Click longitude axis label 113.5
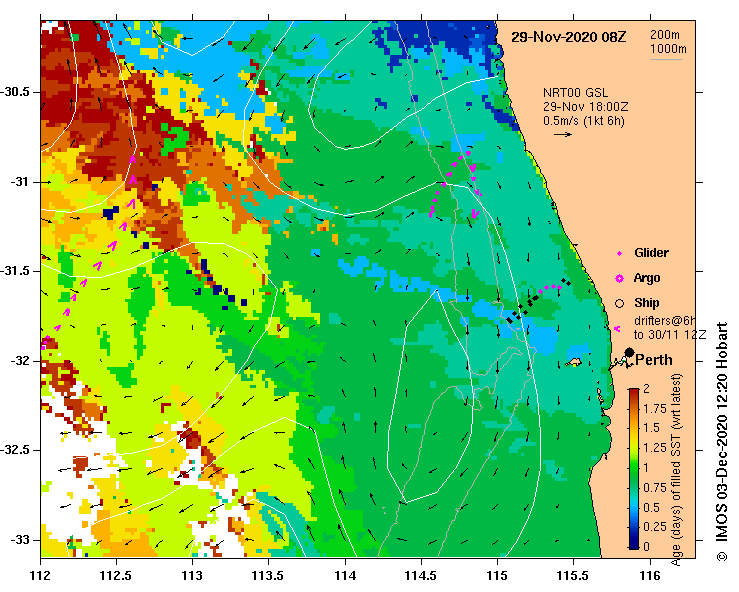 (269, 576)
